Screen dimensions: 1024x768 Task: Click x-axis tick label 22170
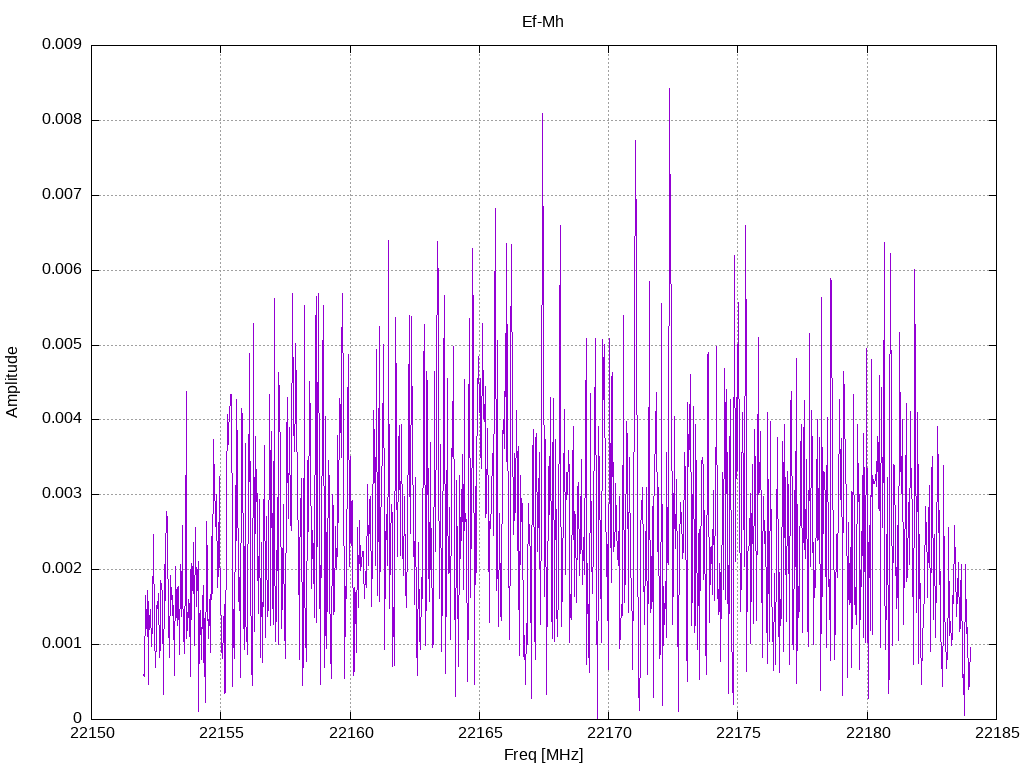pyautogui.click(x=609, y=733)
